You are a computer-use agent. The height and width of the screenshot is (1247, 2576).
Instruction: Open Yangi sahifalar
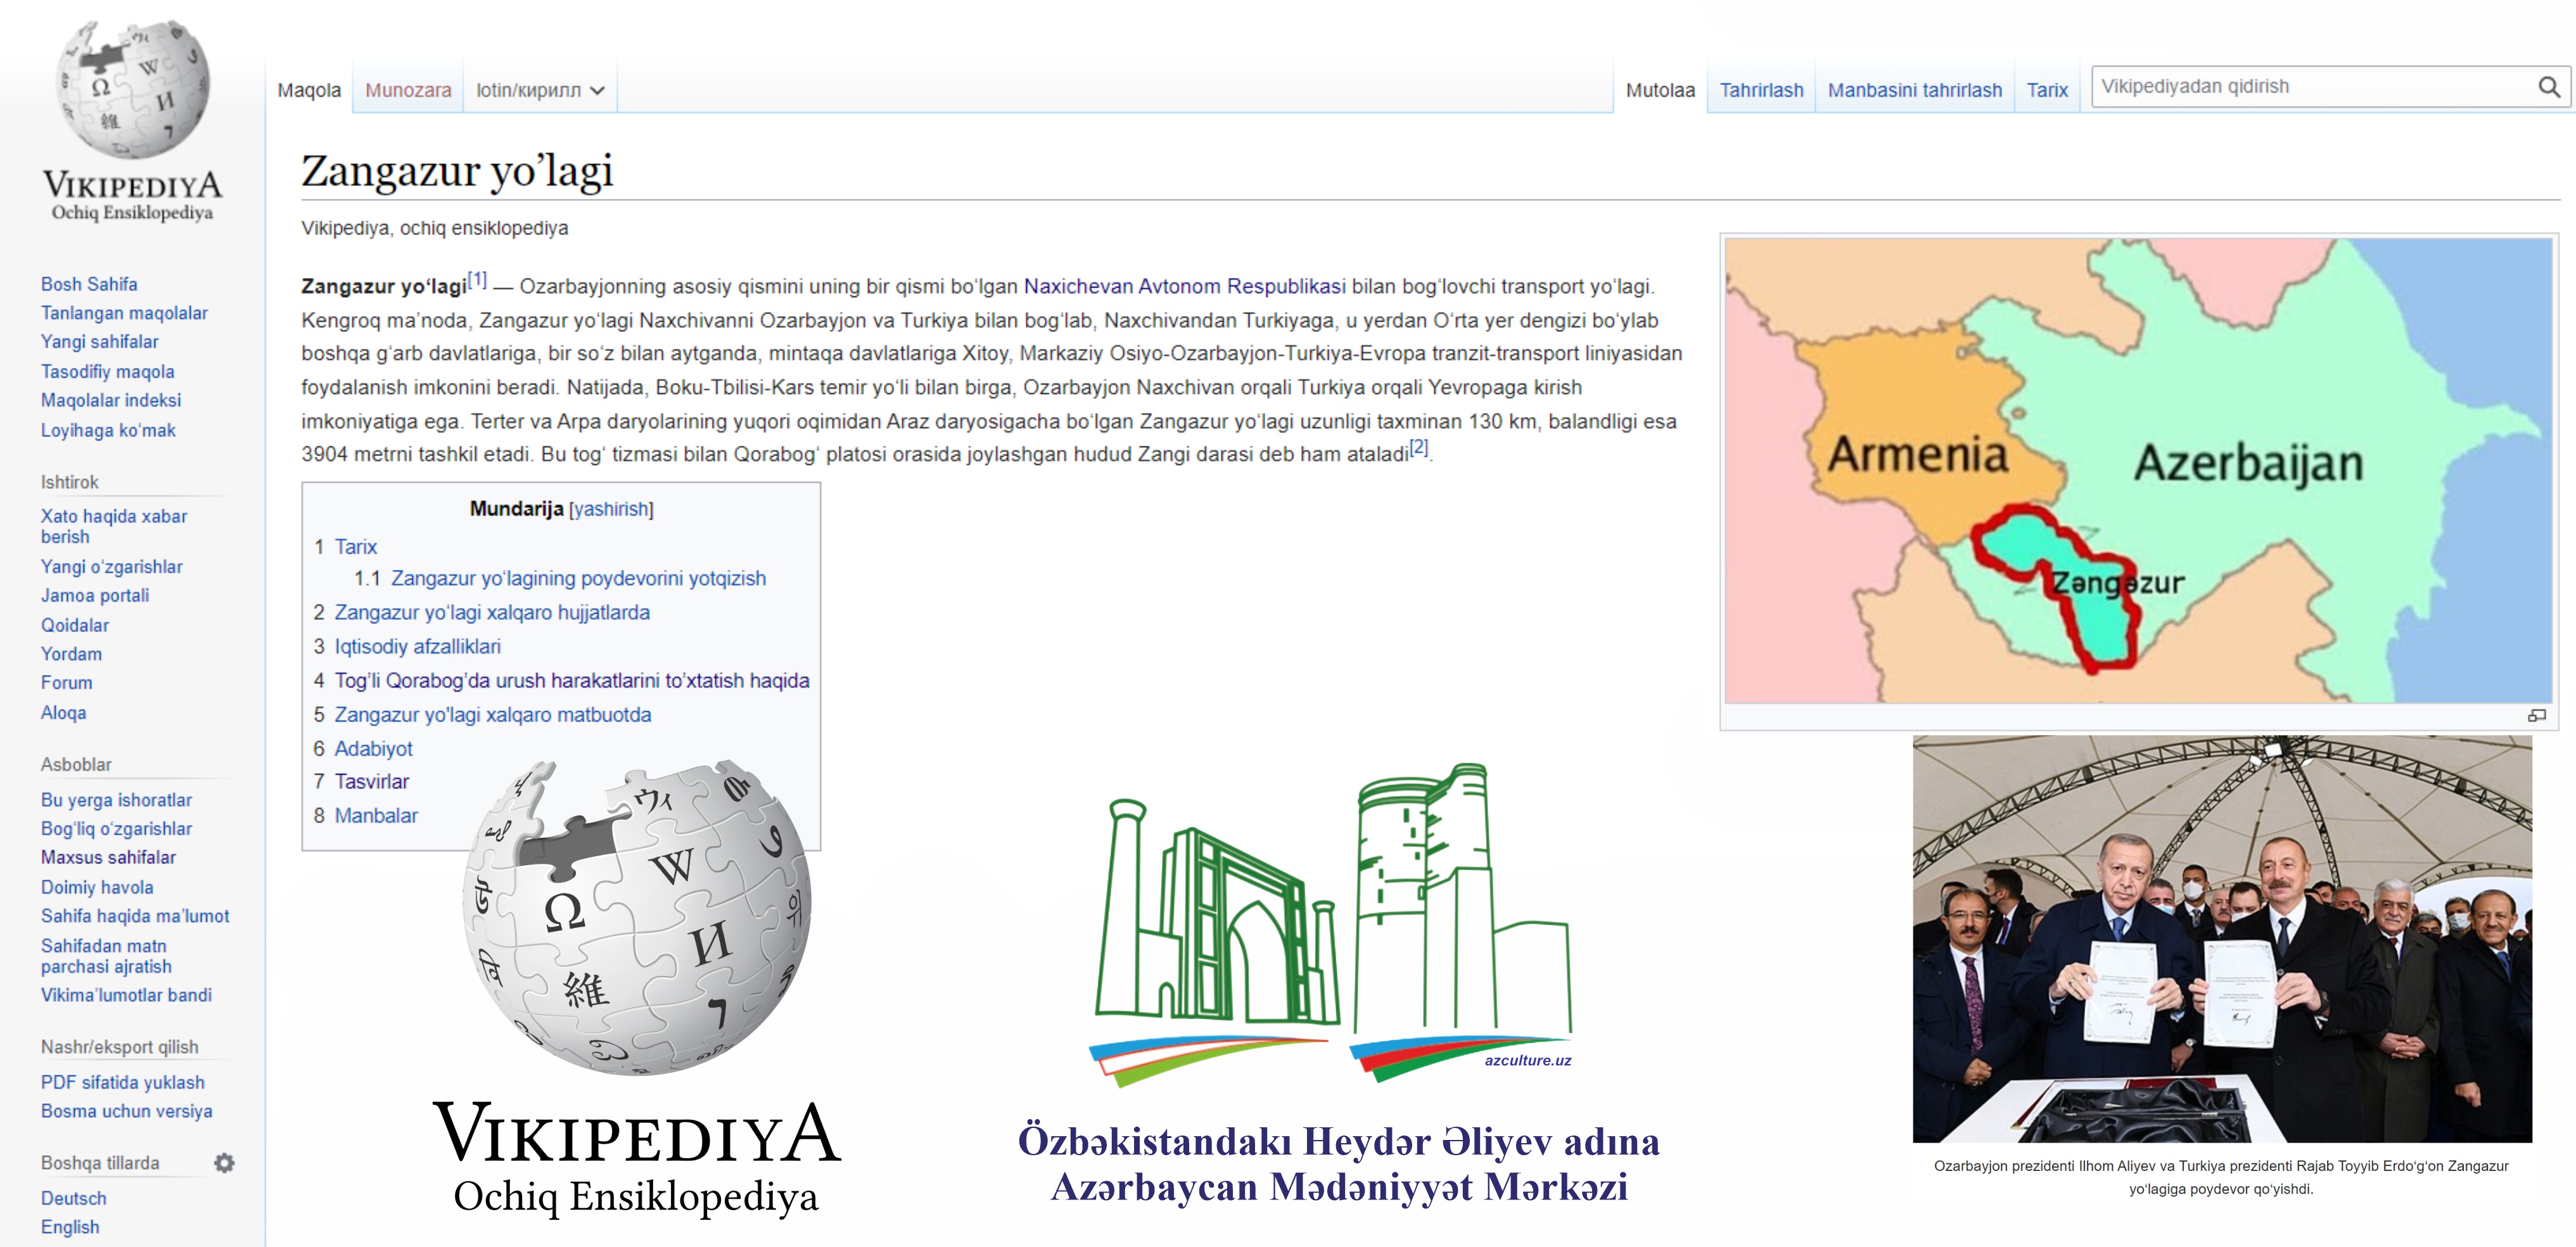pyautogui.click(x=99, y=342)
